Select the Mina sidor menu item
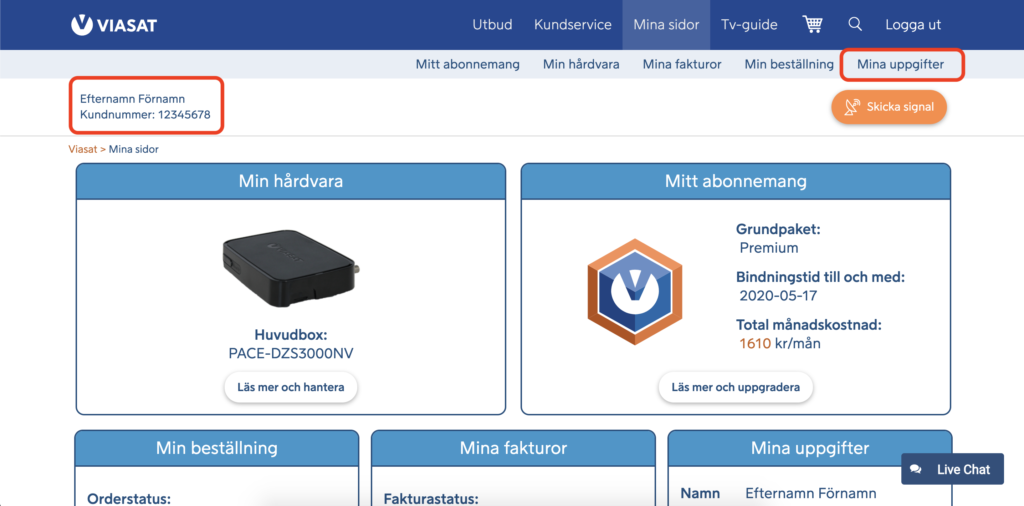 tap(666, 25)
